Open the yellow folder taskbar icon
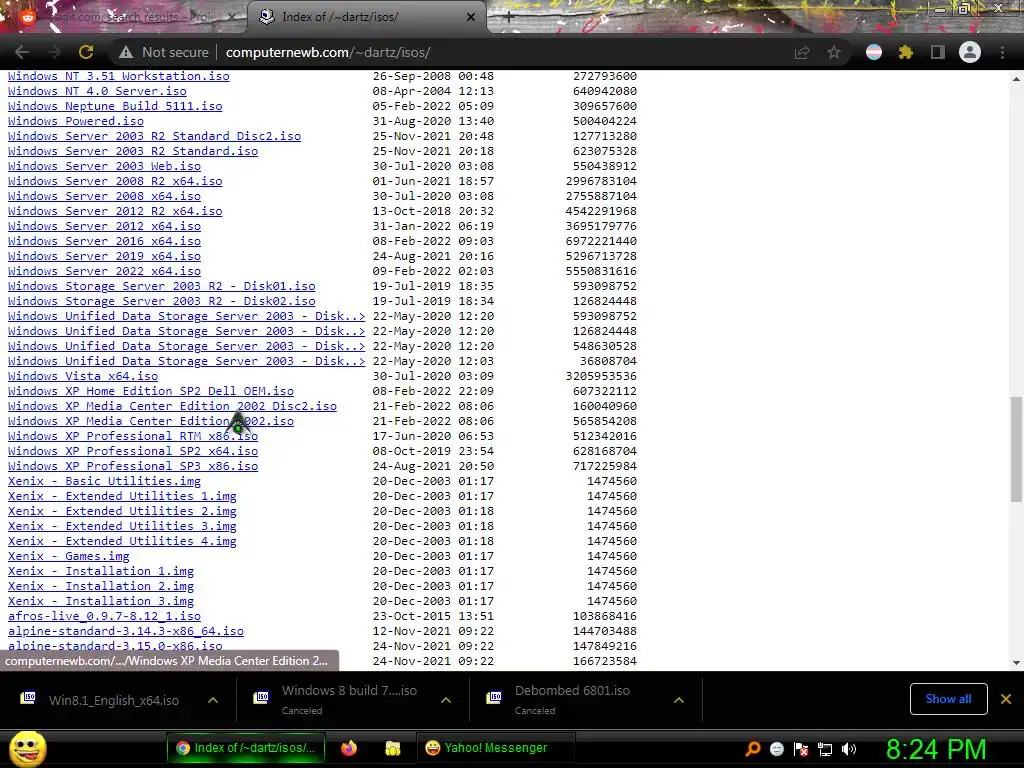 pyautogui.click(x=392, y=748)
